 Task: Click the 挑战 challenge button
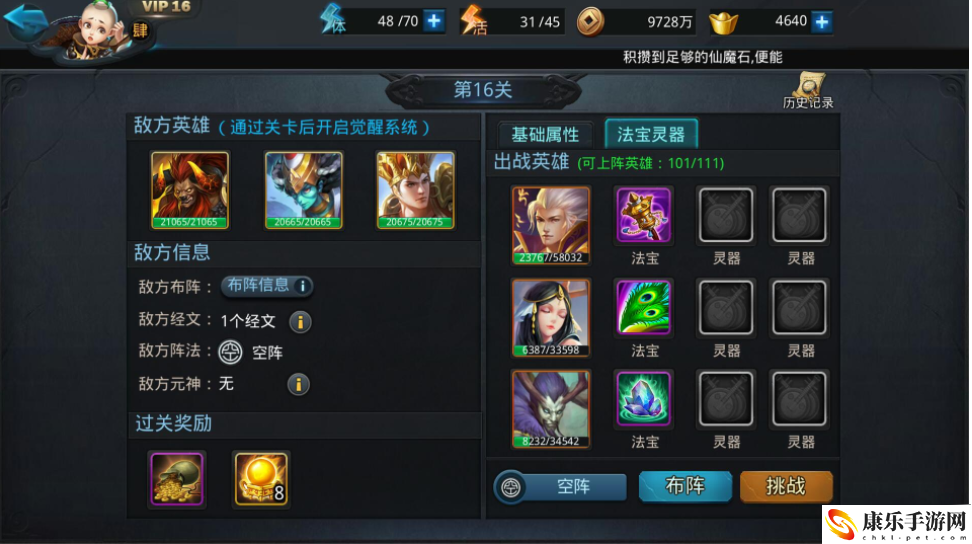786,486
